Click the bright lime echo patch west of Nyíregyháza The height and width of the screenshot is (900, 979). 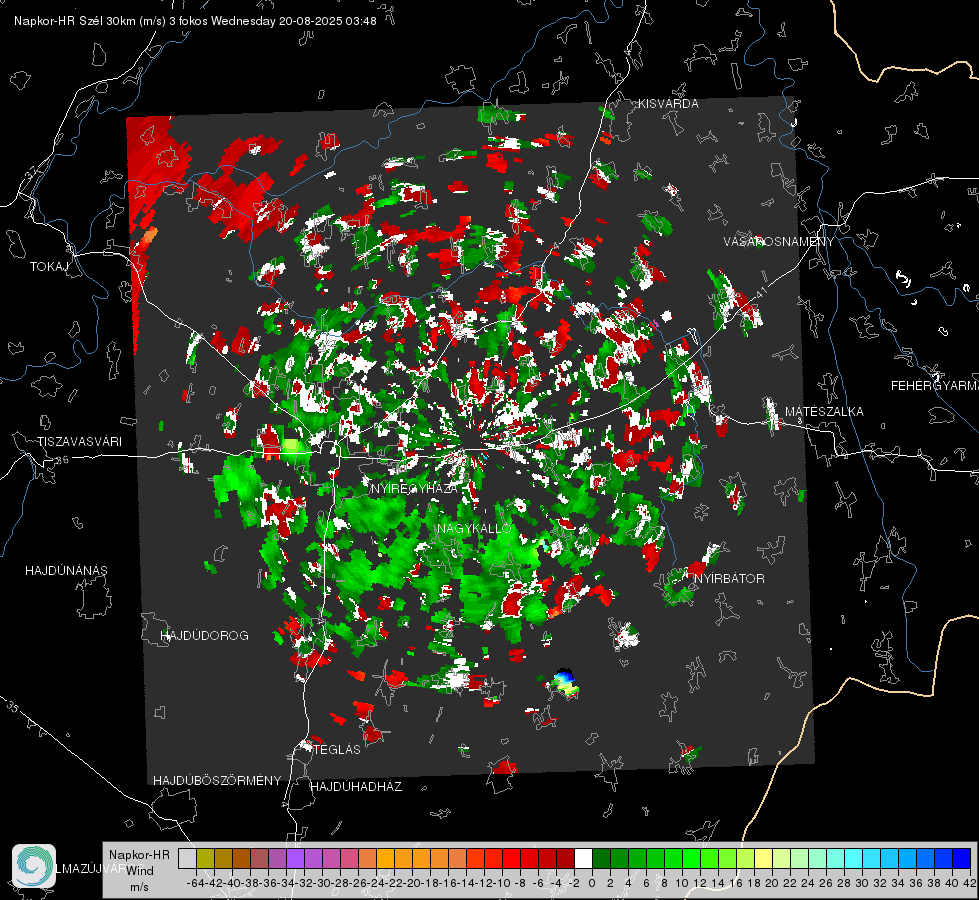pos(291,446)
